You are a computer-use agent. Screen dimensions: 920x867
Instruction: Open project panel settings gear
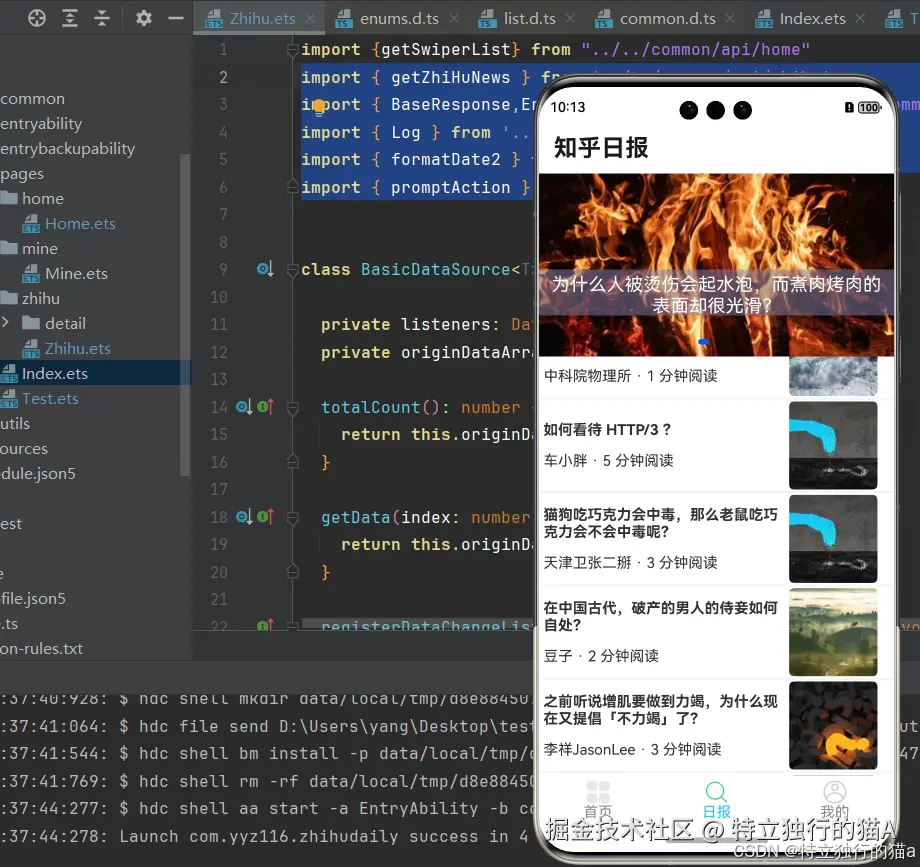[x=144, y=18]
